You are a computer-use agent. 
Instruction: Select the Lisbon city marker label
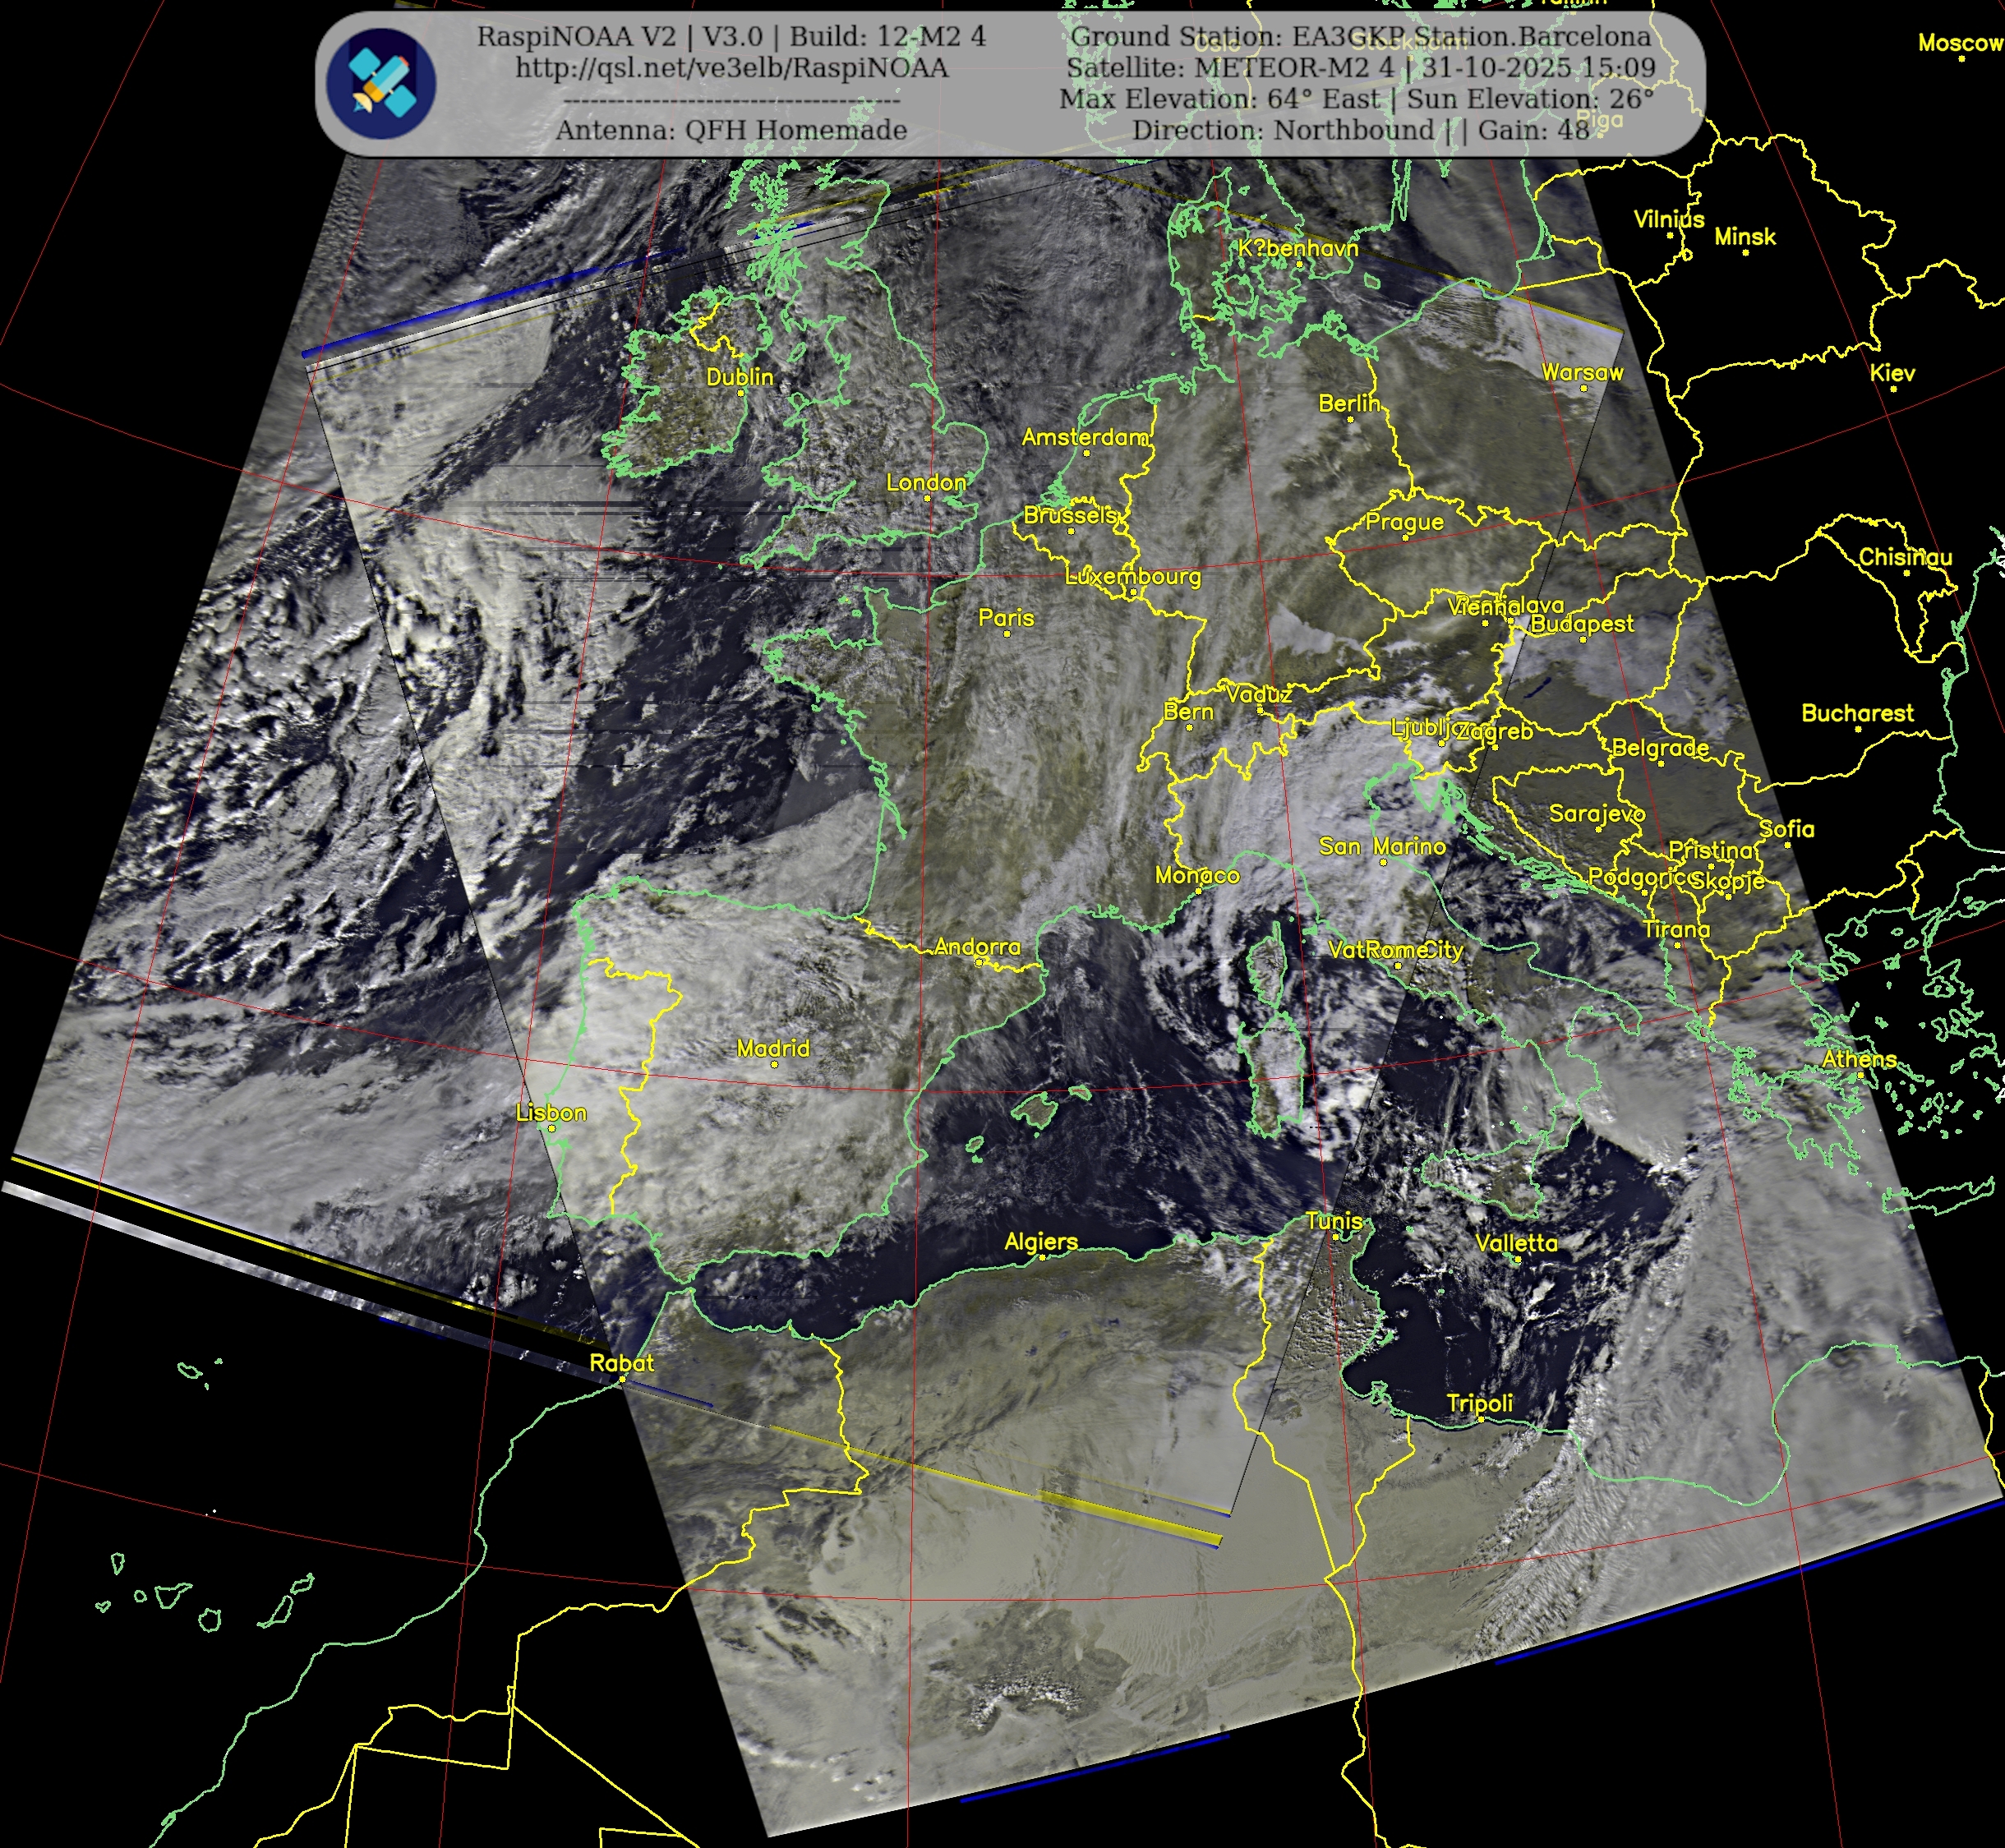click(551, 1112)
